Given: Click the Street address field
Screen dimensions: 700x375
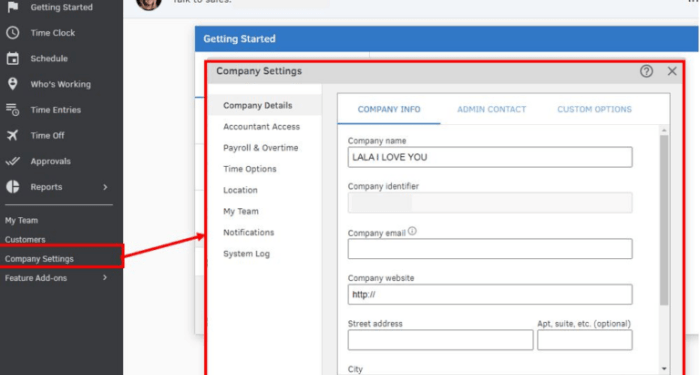Looking at the screenshot, I should (x=440, y=340).
